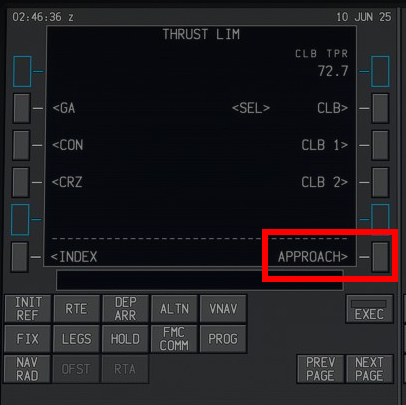Activate the EXEC key
This screenshot has width=406, height=405.
click(369, 309)
